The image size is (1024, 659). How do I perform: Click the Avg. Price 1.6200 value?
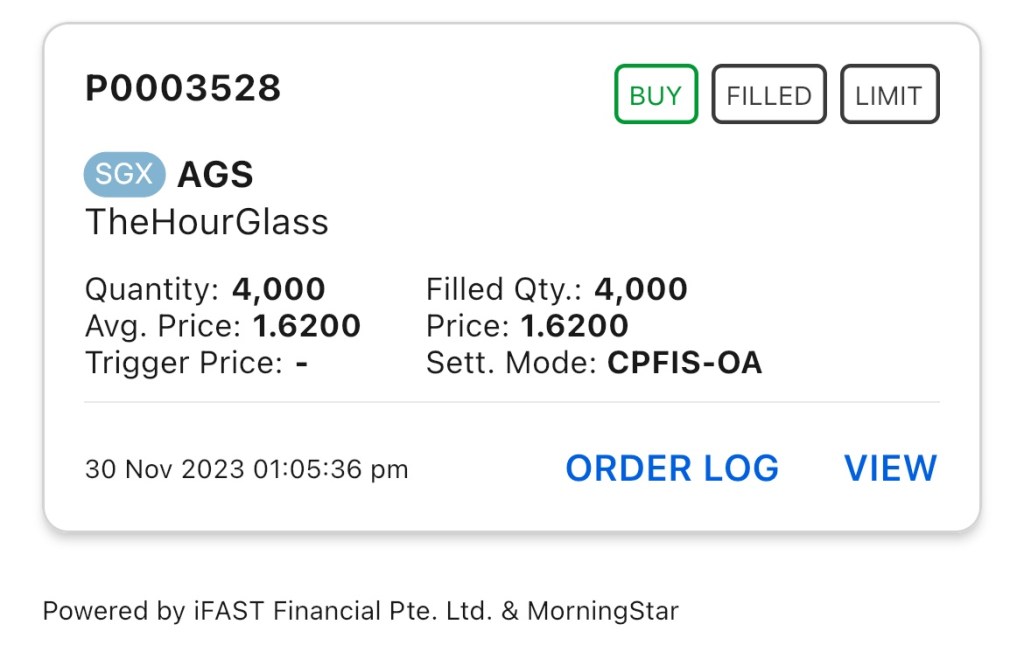306,326
